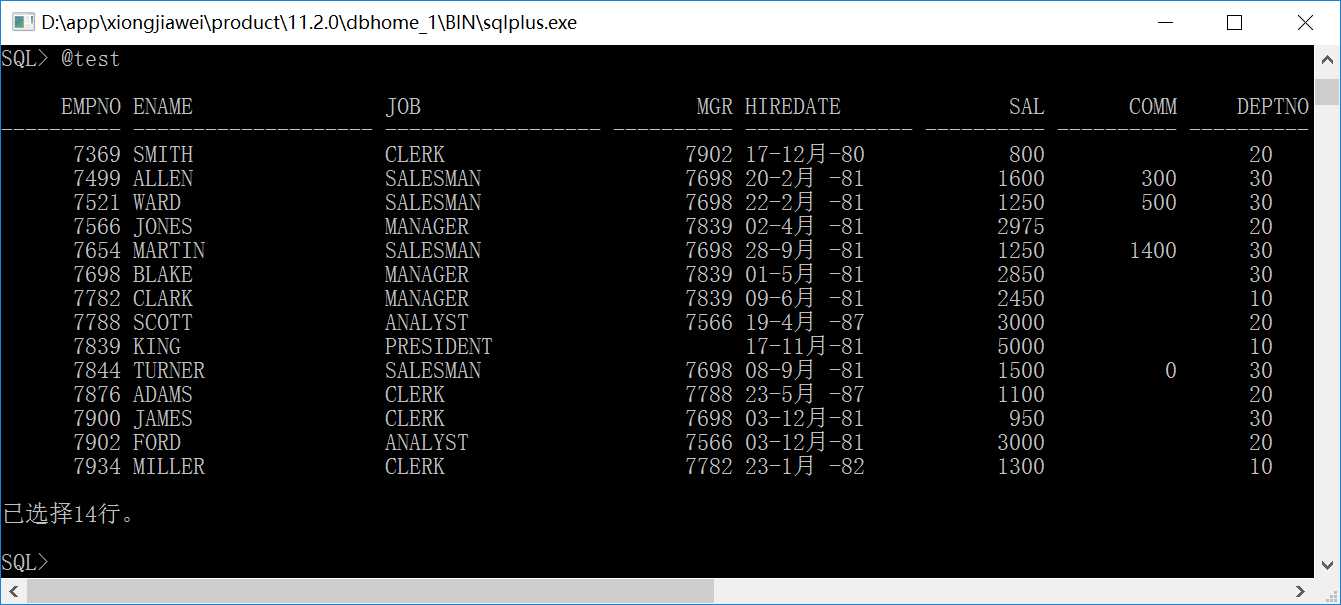Select employee name SMITH
Viewport: 1341px width, 605px height.
[163, 155]
